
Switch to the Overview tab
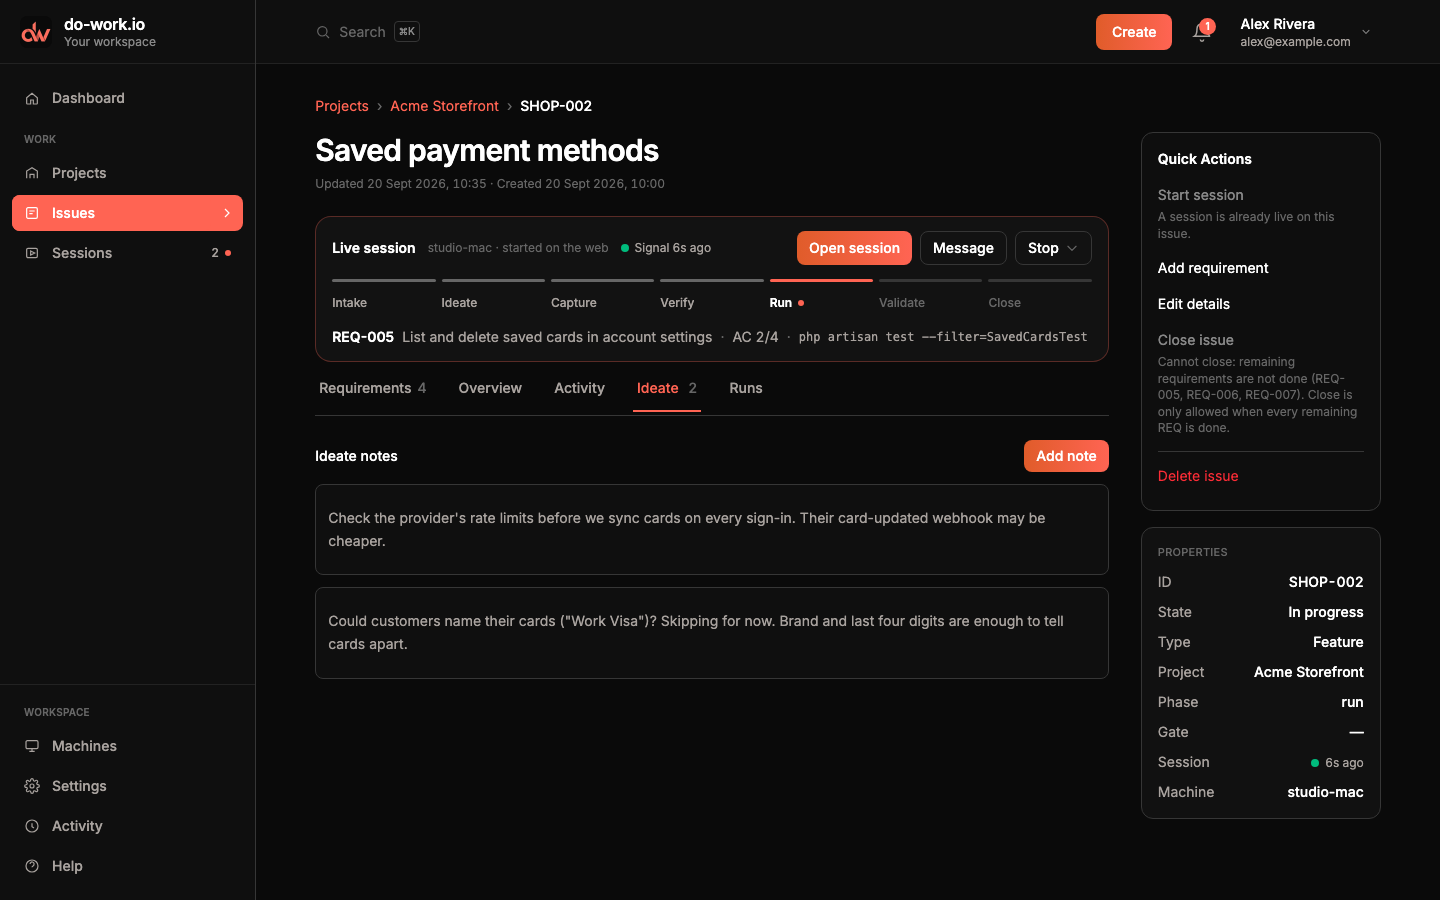coord(490,388)
